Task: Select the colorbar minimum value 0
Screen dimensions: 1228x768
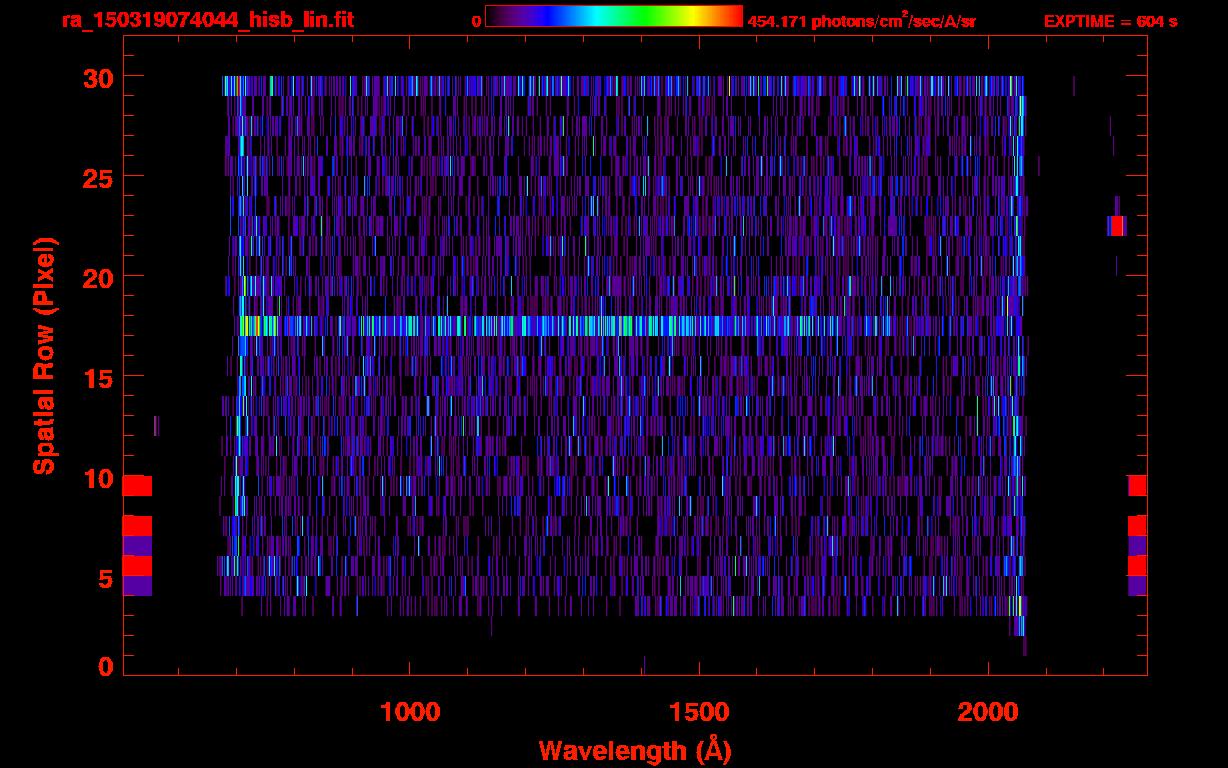Action: (476, 21)
